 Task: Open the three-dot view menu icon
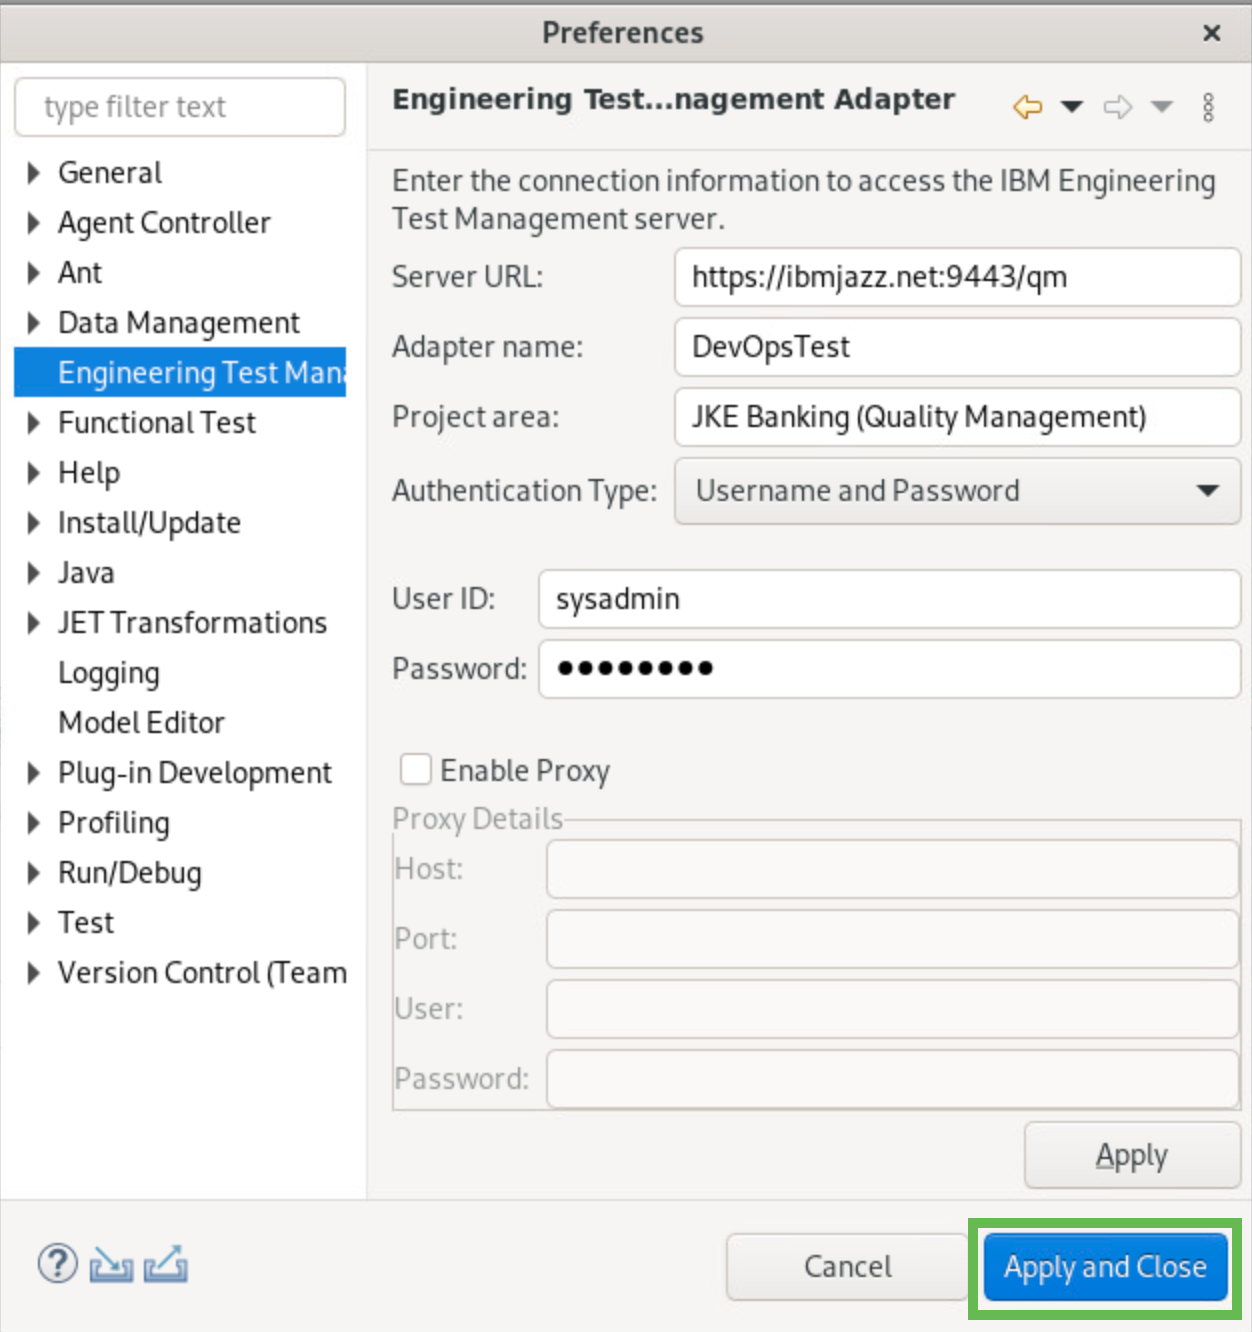pyautogui.click(x=1208, y=107)
